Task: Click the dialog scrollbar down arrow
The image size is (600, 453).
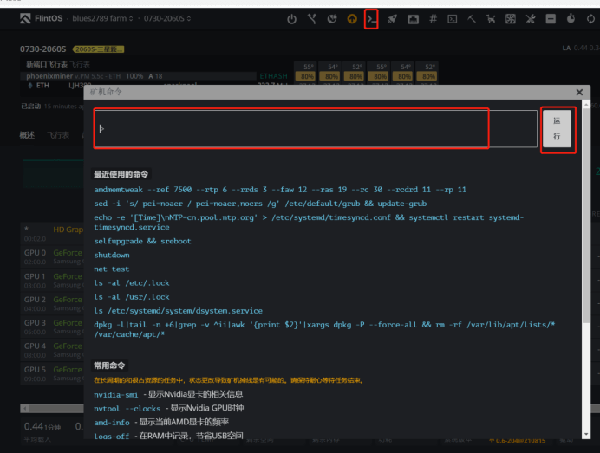Action: tap(586, 435)
